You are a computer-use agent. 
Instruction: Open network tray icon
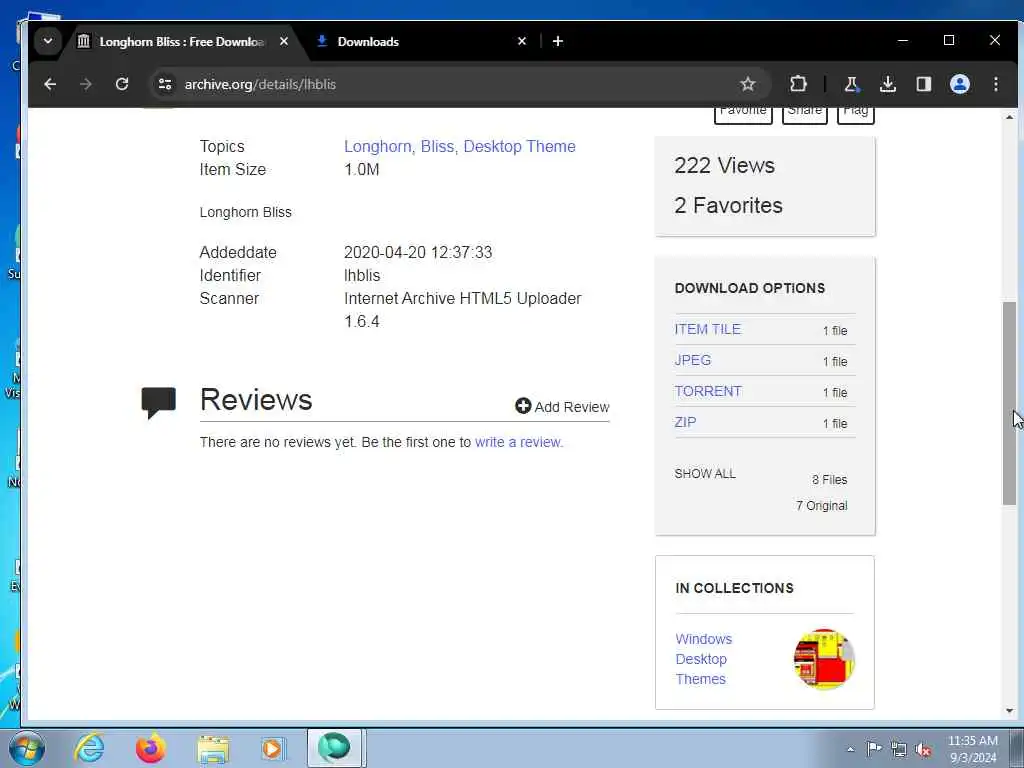[x=899, y=749]
